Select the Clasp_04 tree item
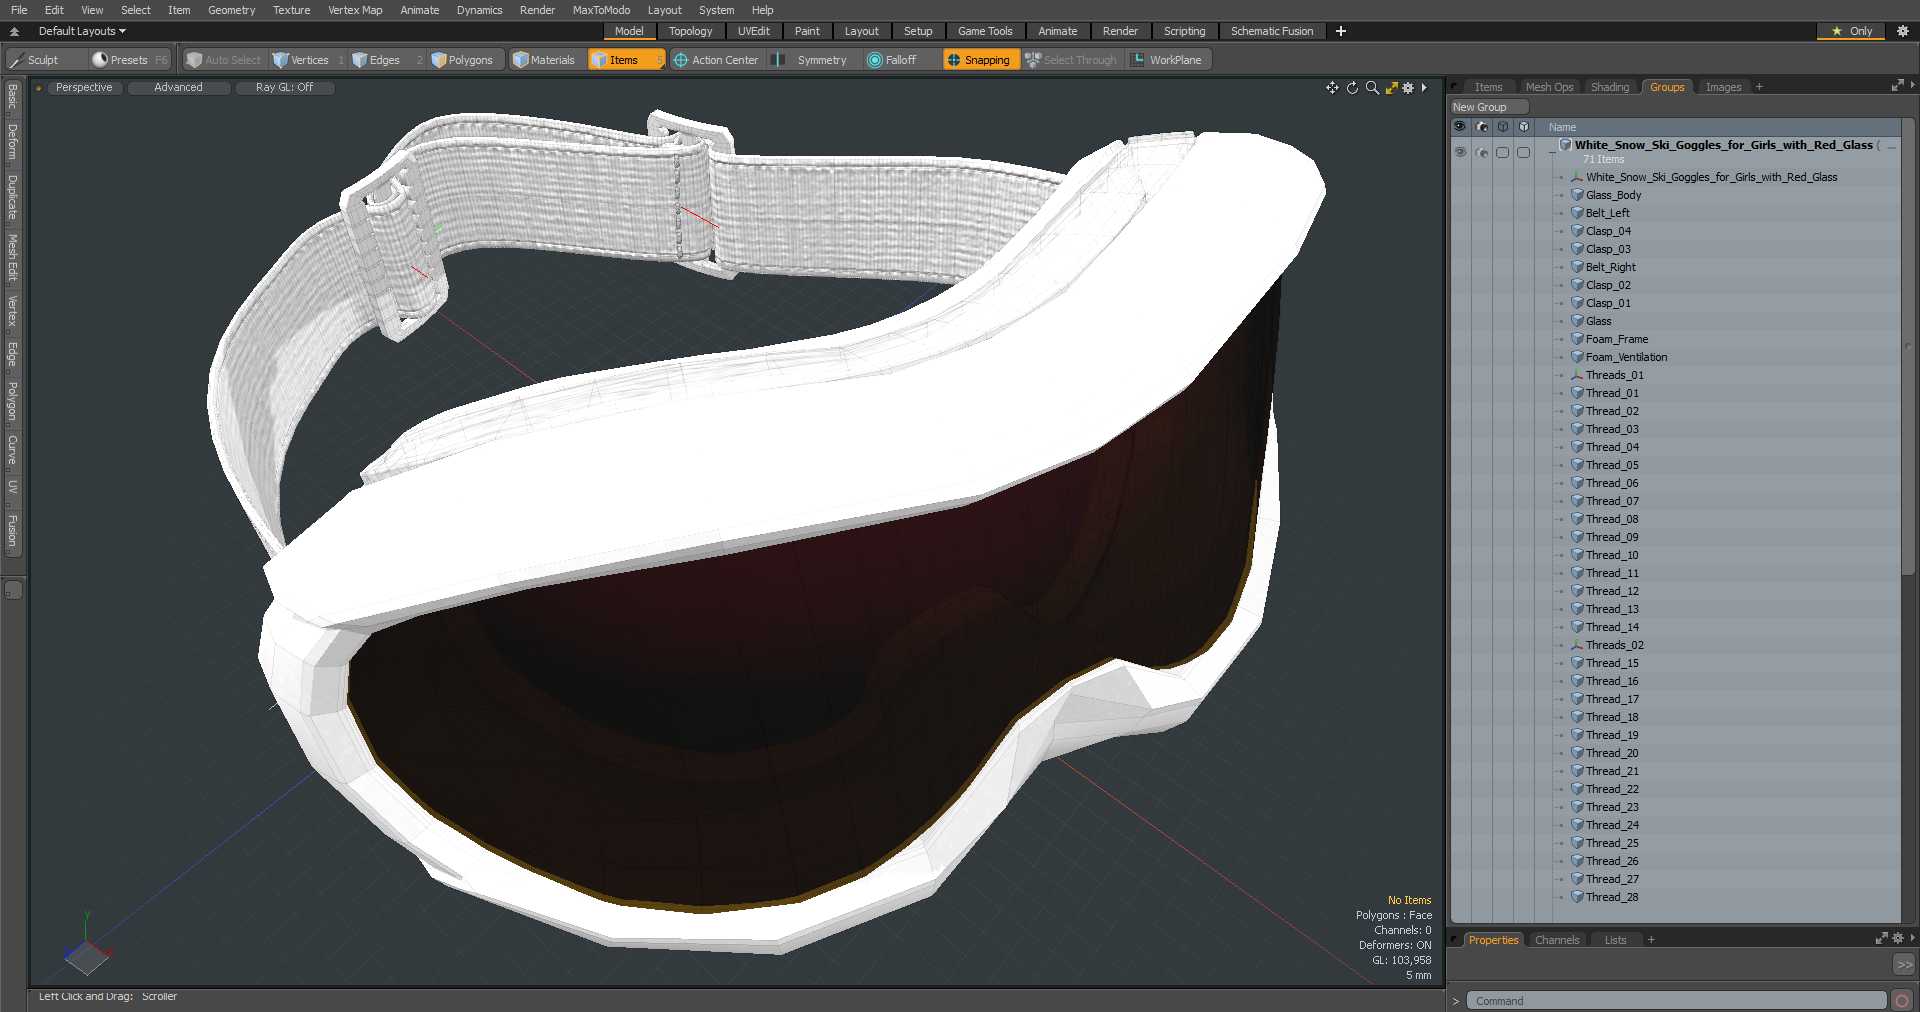 coord(1608,231)
